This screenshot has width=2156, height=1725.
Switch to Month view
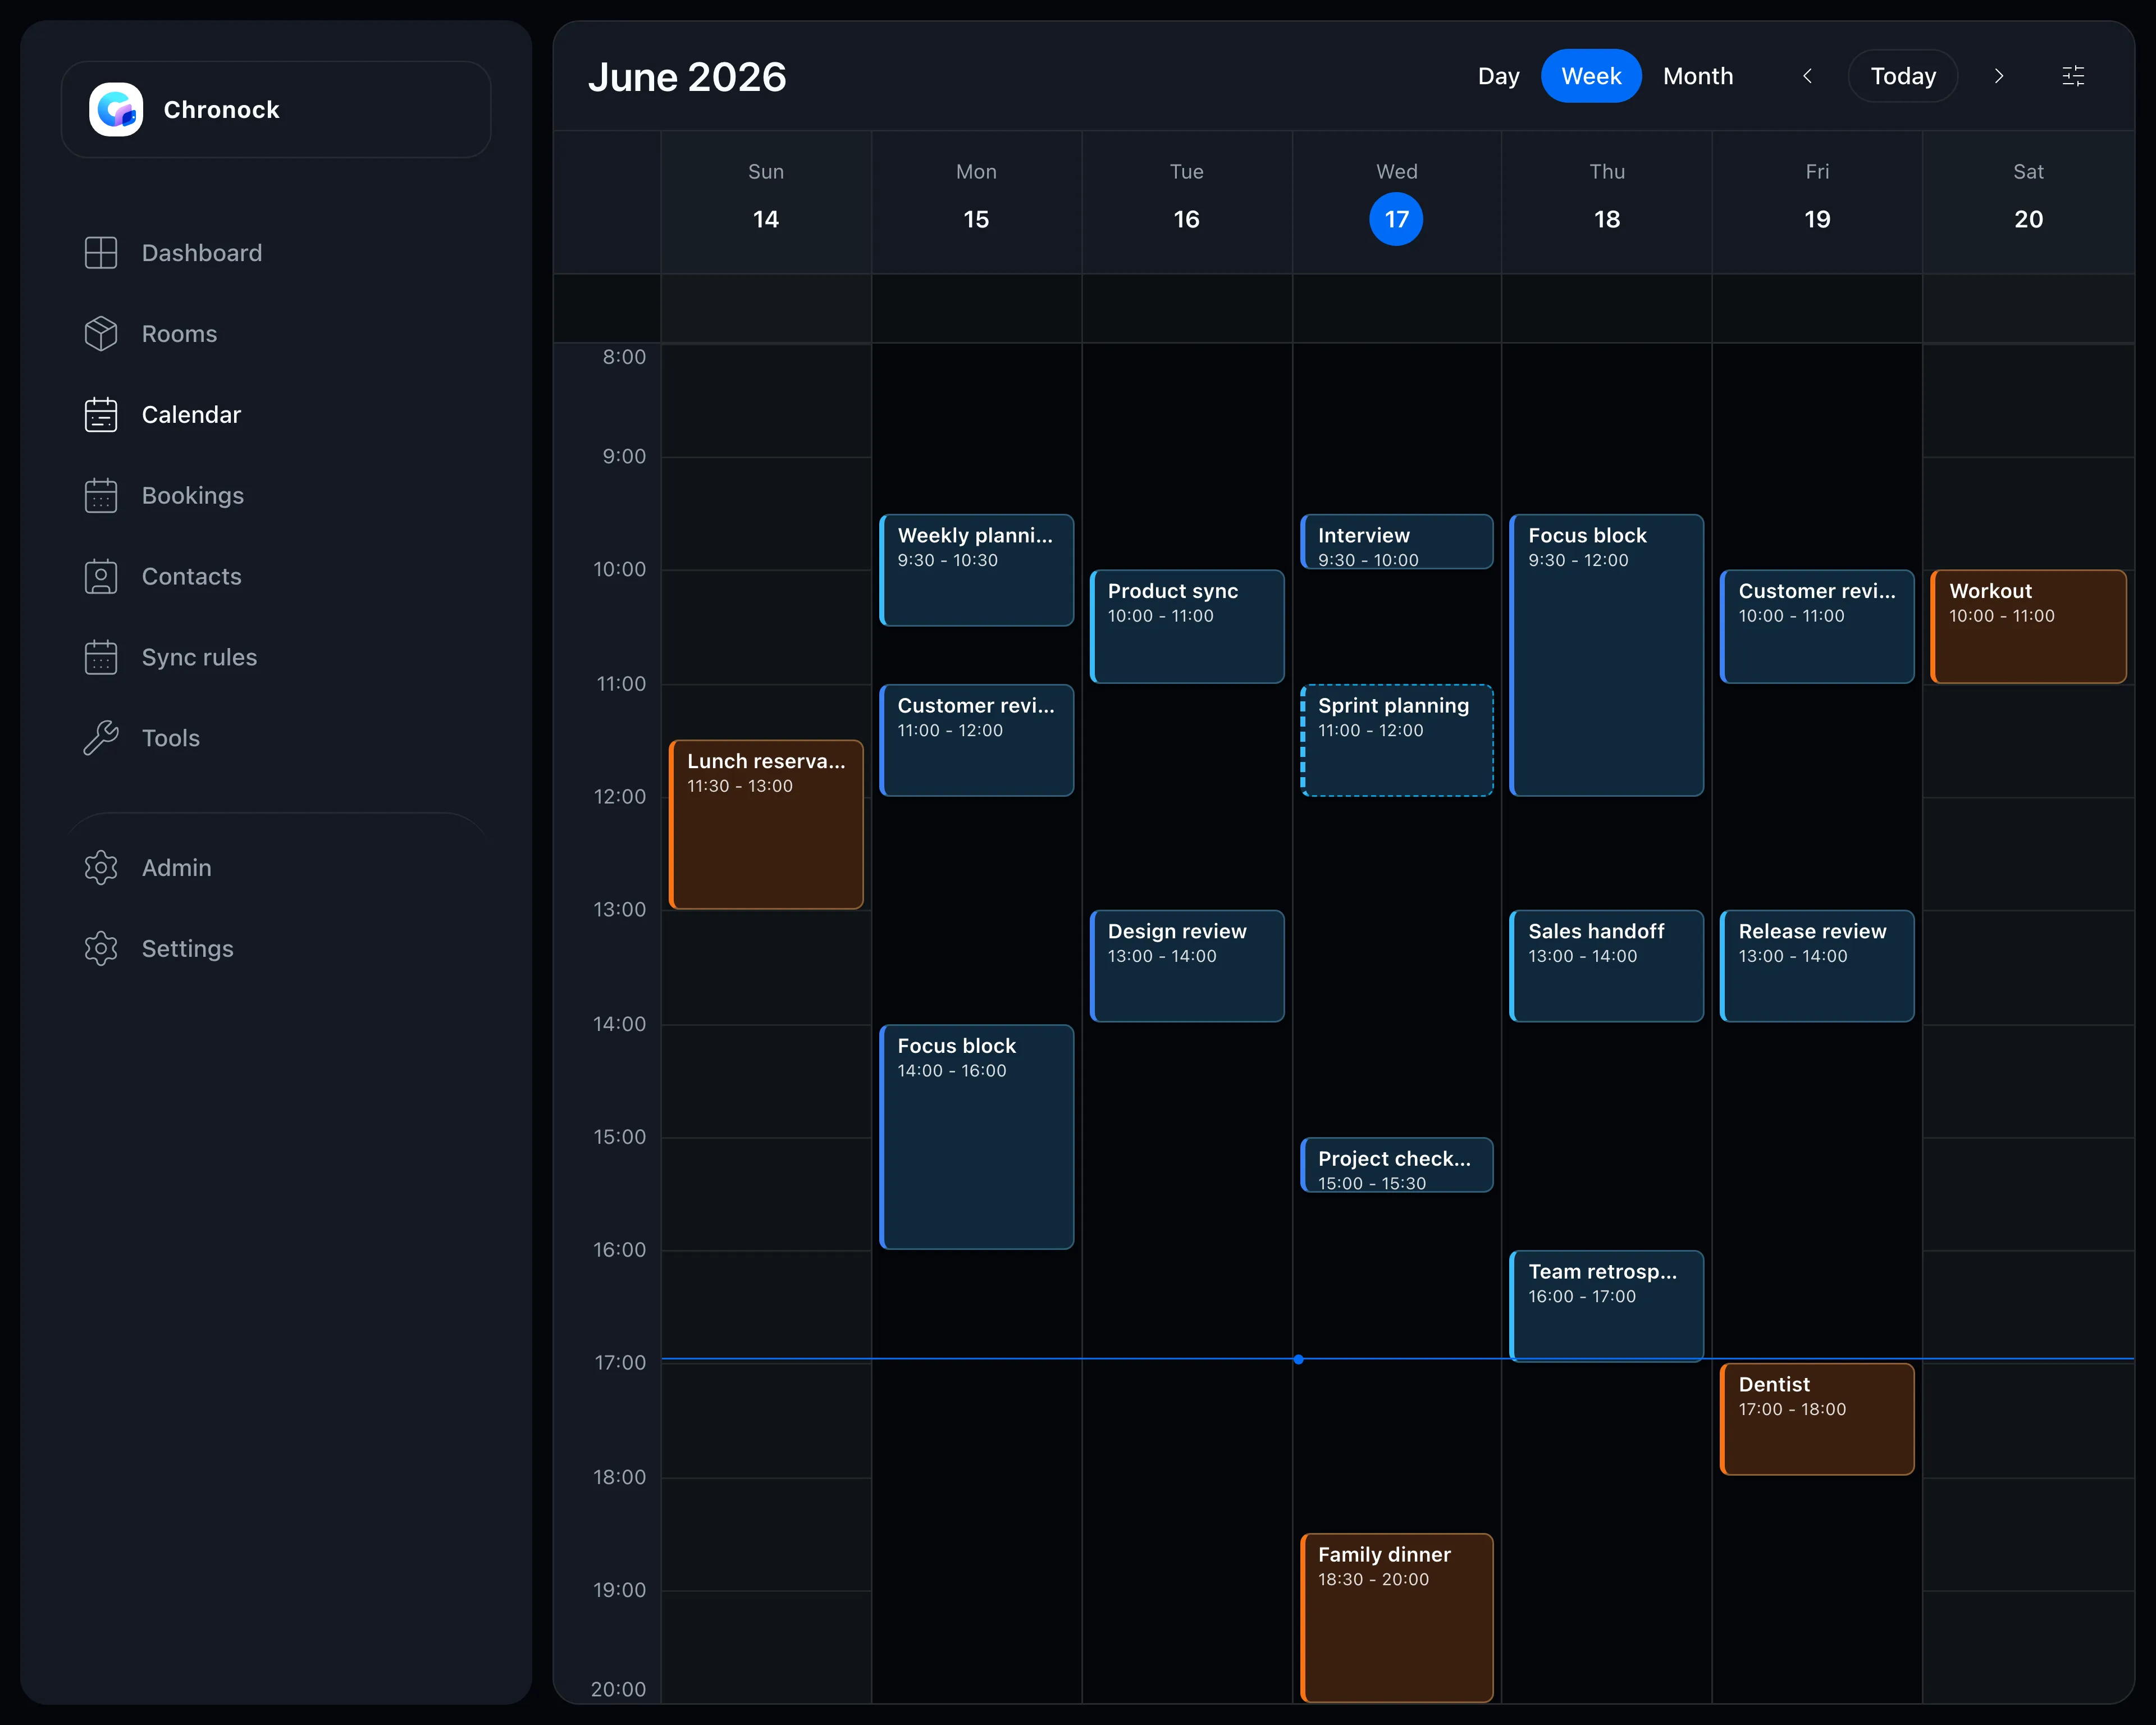[x=1697, y=76]
